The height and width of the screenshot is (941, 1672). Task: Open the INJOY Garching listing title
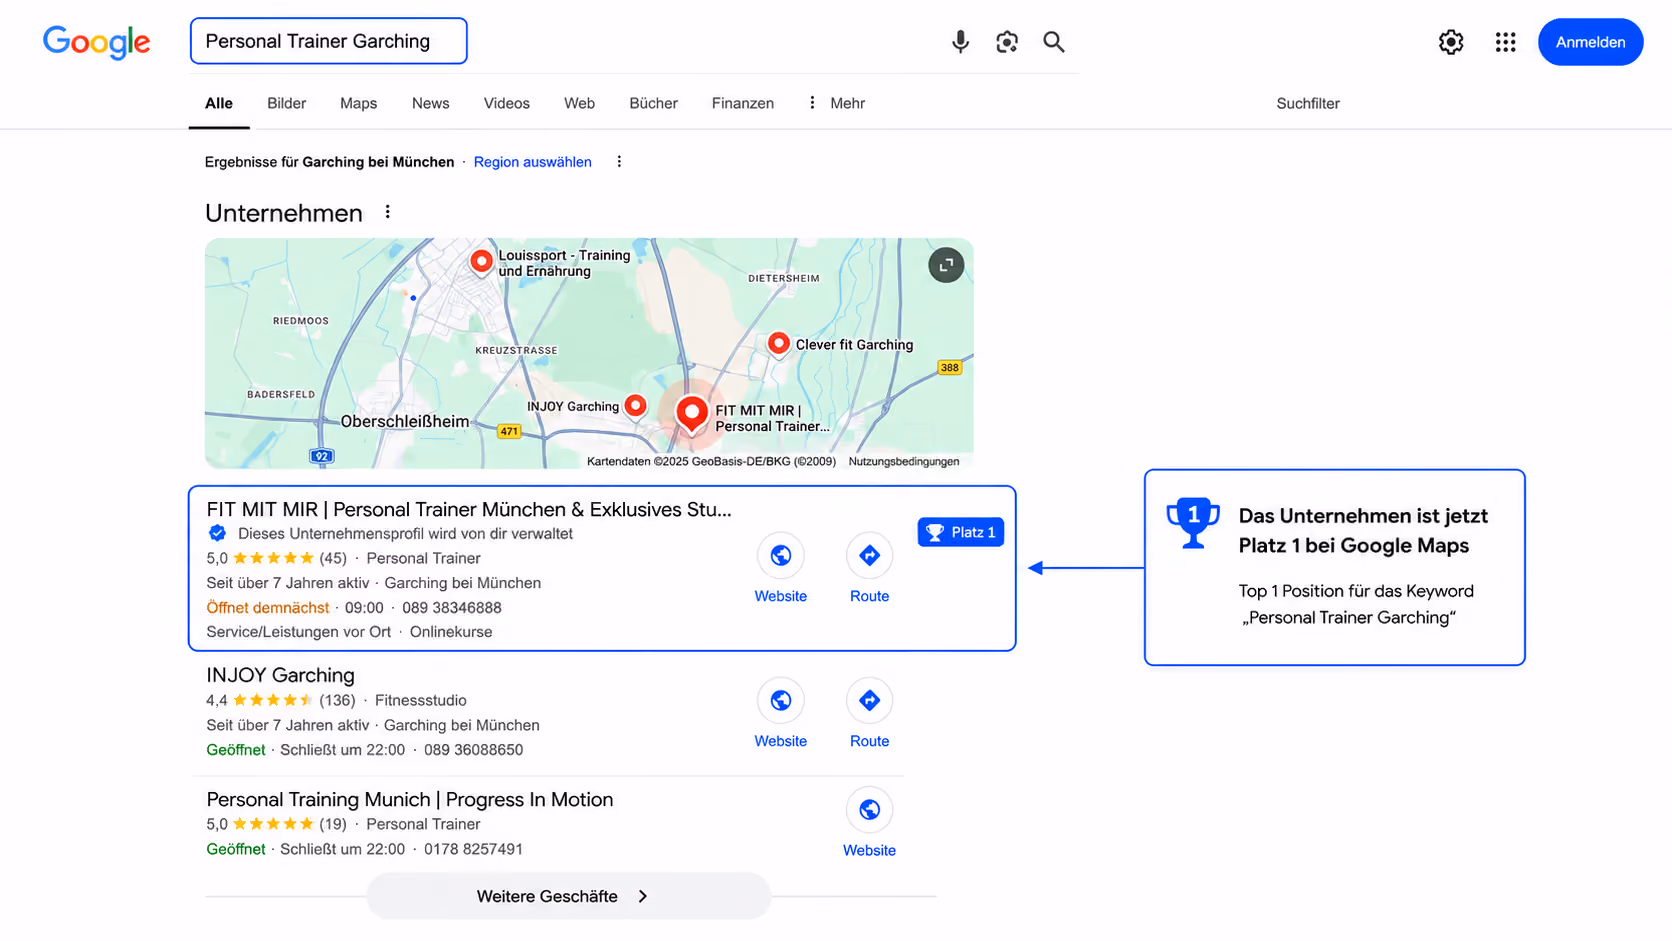point(280,675)
